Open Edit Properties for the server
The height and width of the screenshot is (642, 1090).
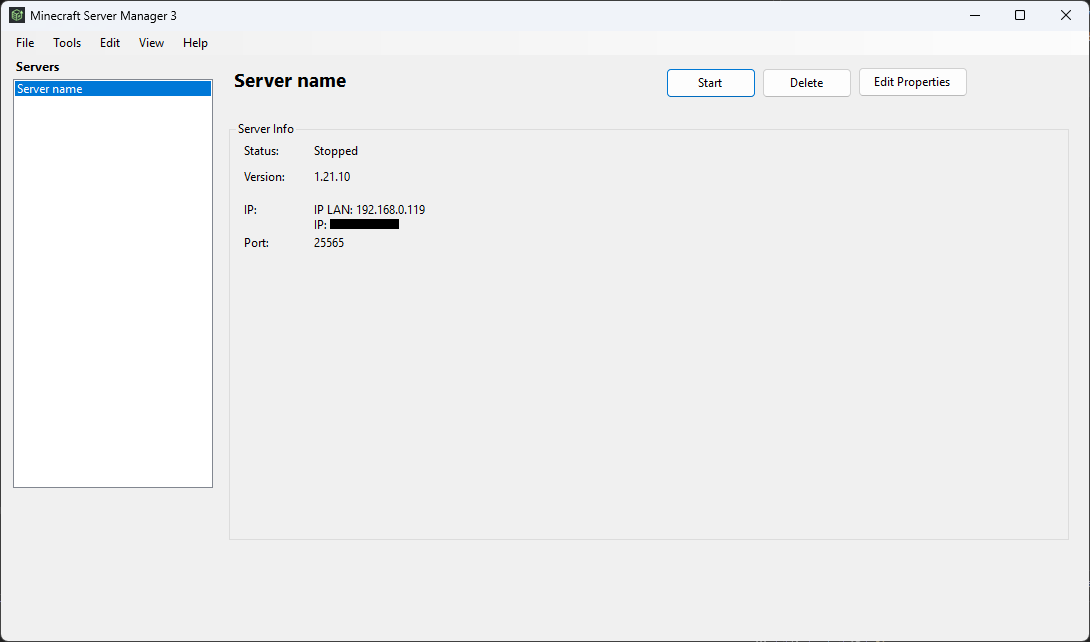click(x=912, y=82)
